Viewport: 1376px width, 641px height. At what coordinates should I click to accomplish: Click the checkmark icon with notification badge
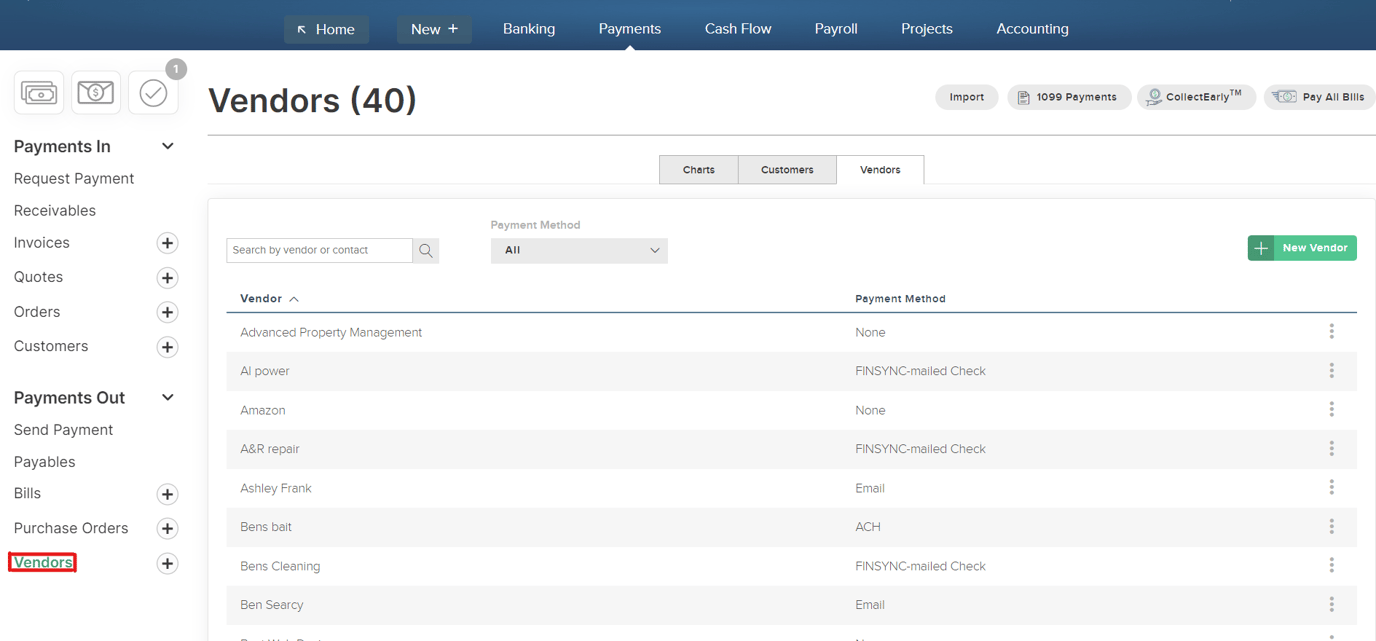pos(153,93)
